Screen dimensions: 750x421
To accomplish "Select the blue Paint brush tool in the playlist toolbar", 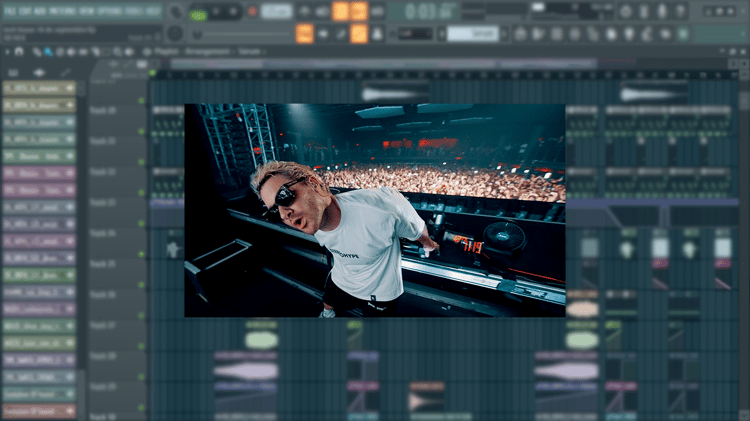I will 48,52.
